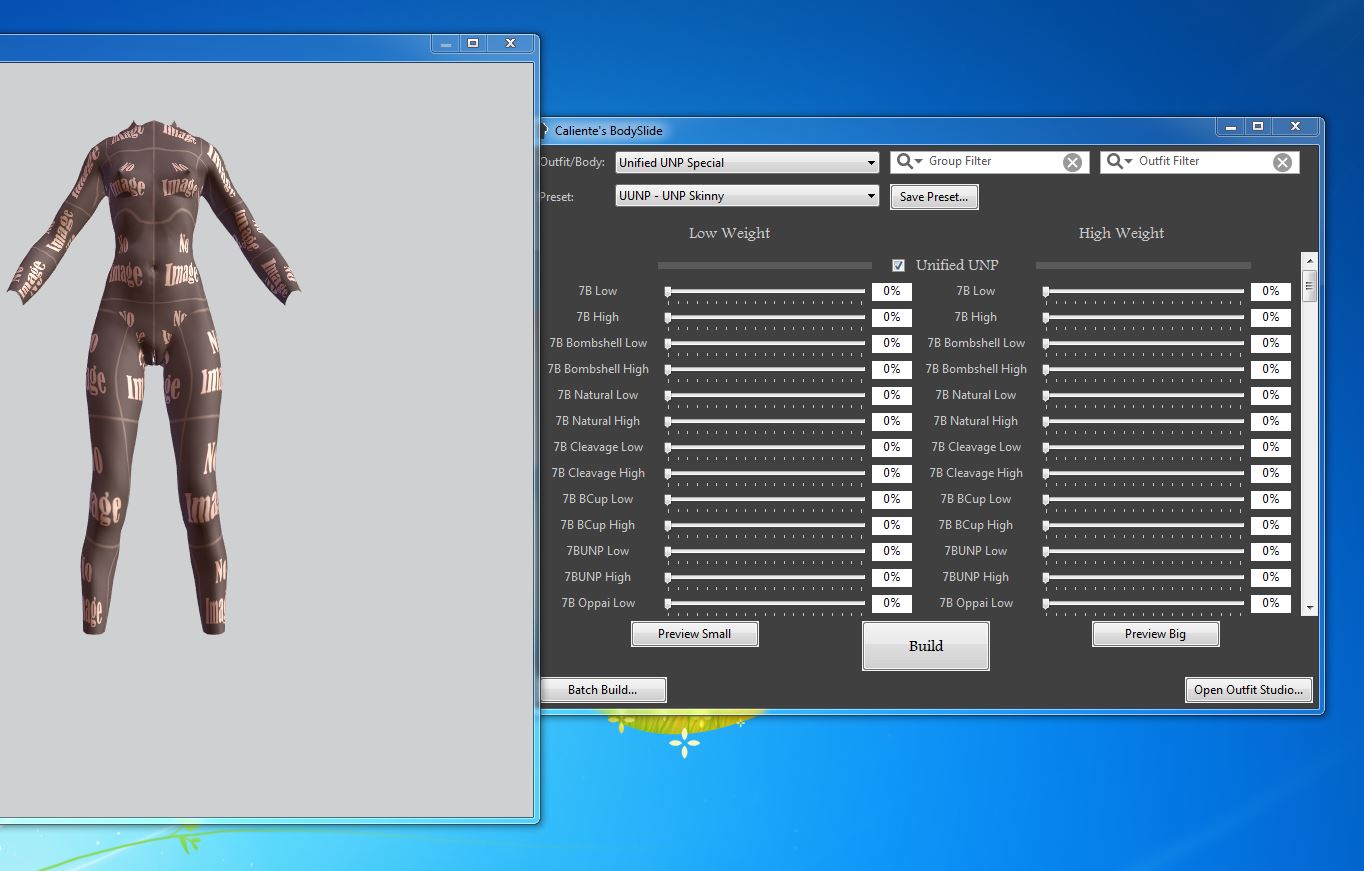Maximize the preview window
The height and width of the screenshot is (871, 1364).
click(473, 44)
